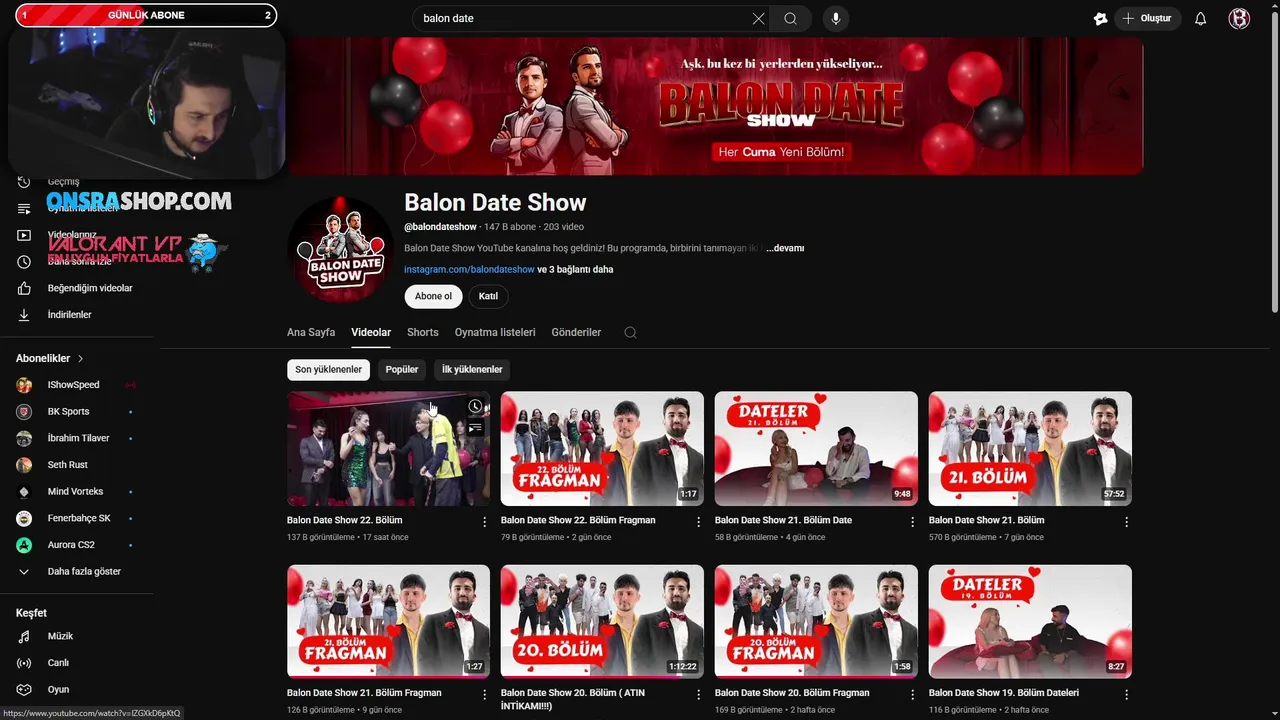Open Müzik icon under Keşfet

[24, 636]
